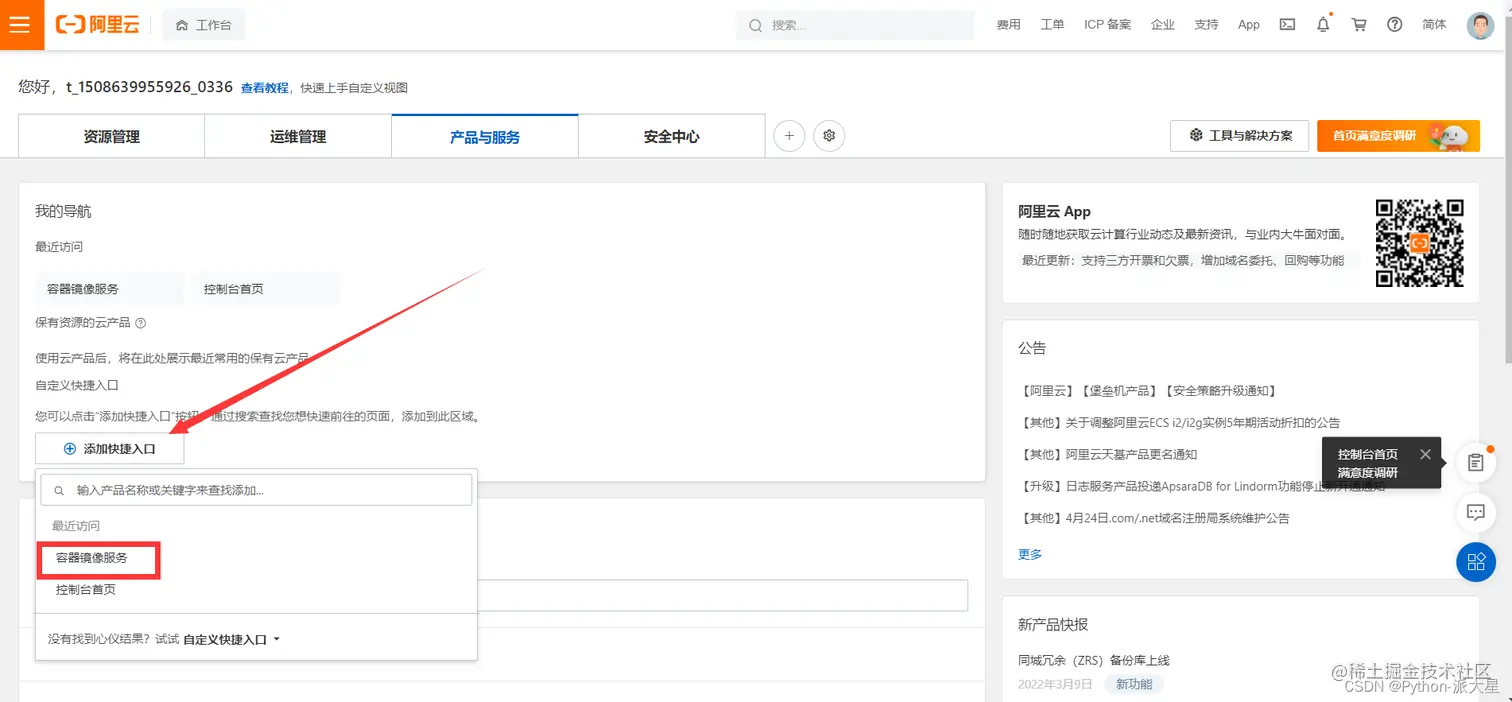
Task: Focus the product name search field
Action: pyautogui.click(x=256, y=490)
